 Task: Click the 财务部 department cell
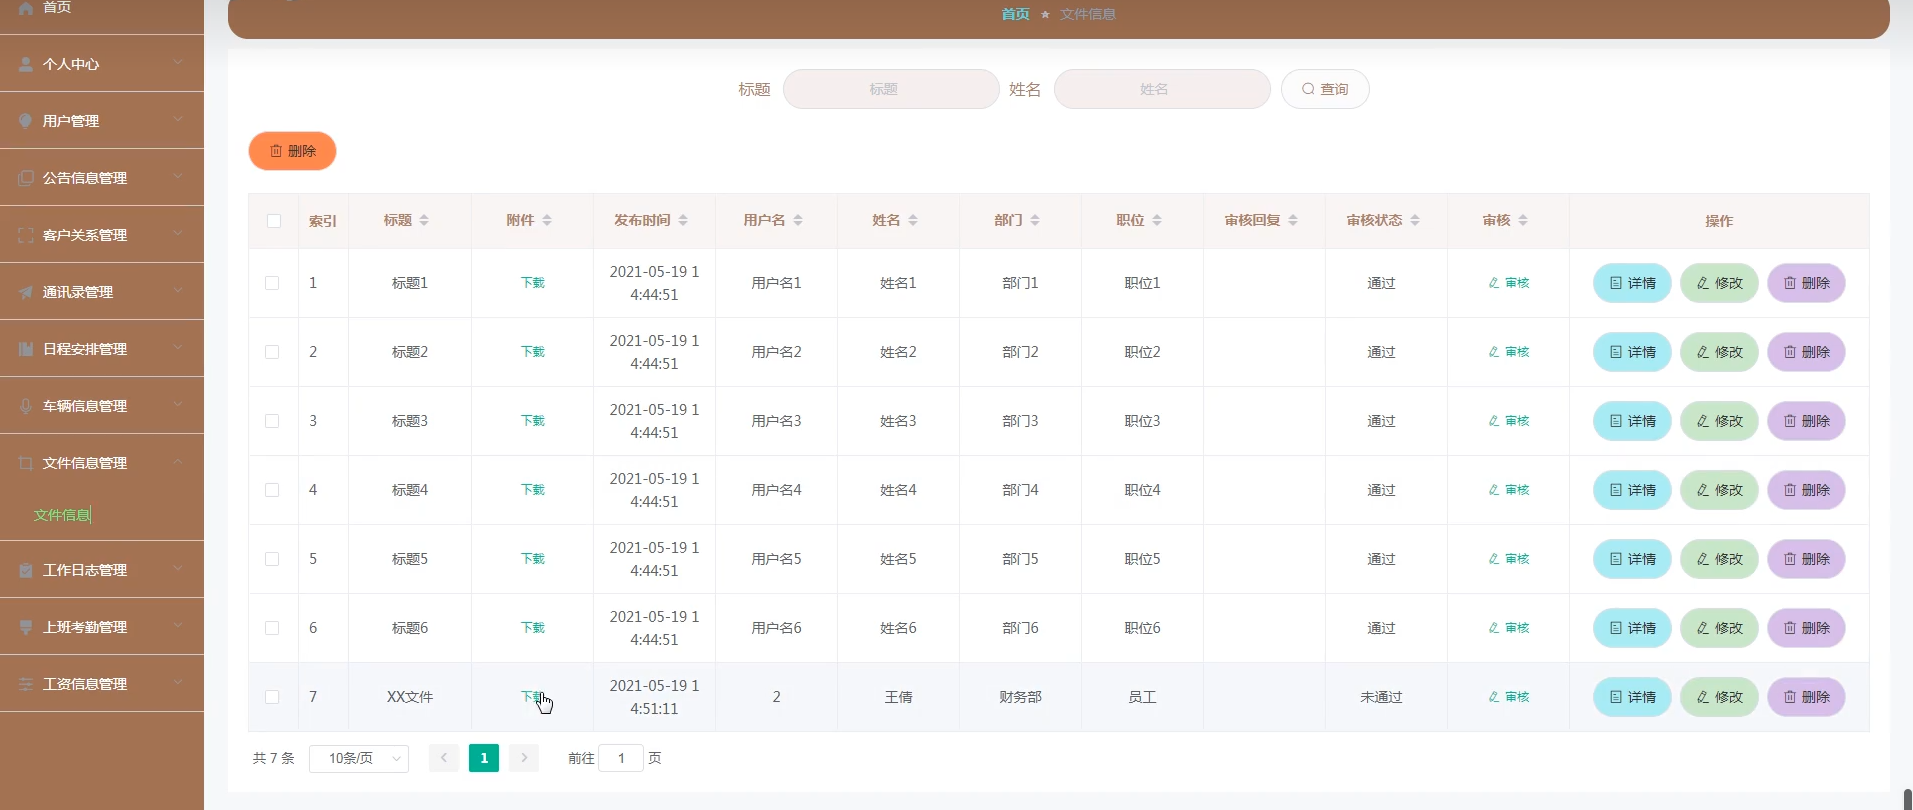[1020, 697]
